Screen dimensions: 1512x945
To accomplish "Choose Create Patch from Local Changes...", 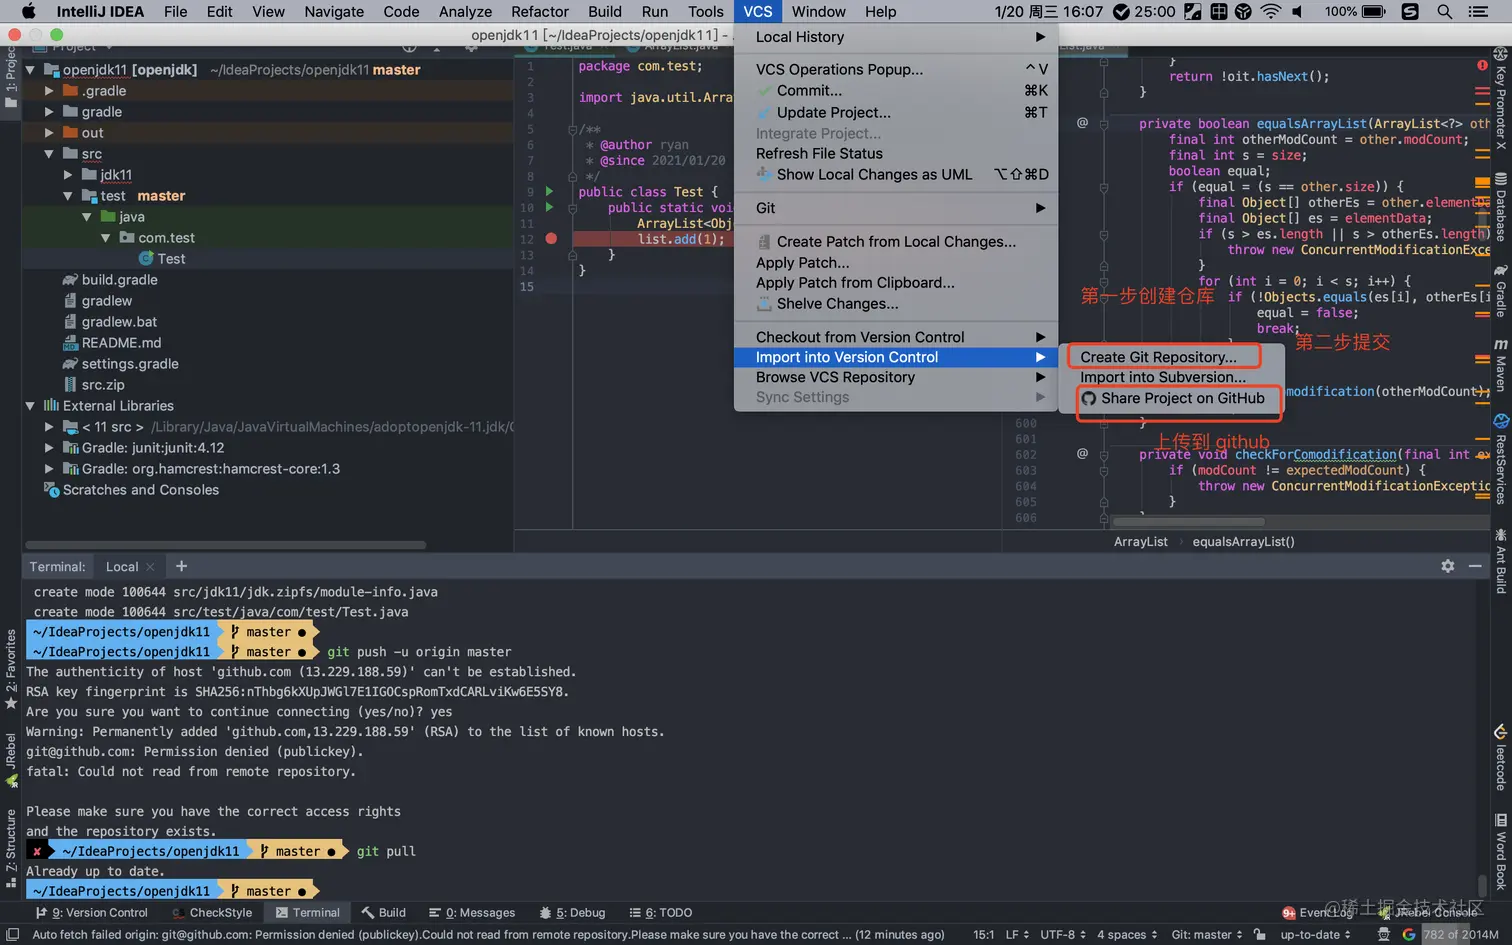I will pyautogui.click(x=895, y=242).
